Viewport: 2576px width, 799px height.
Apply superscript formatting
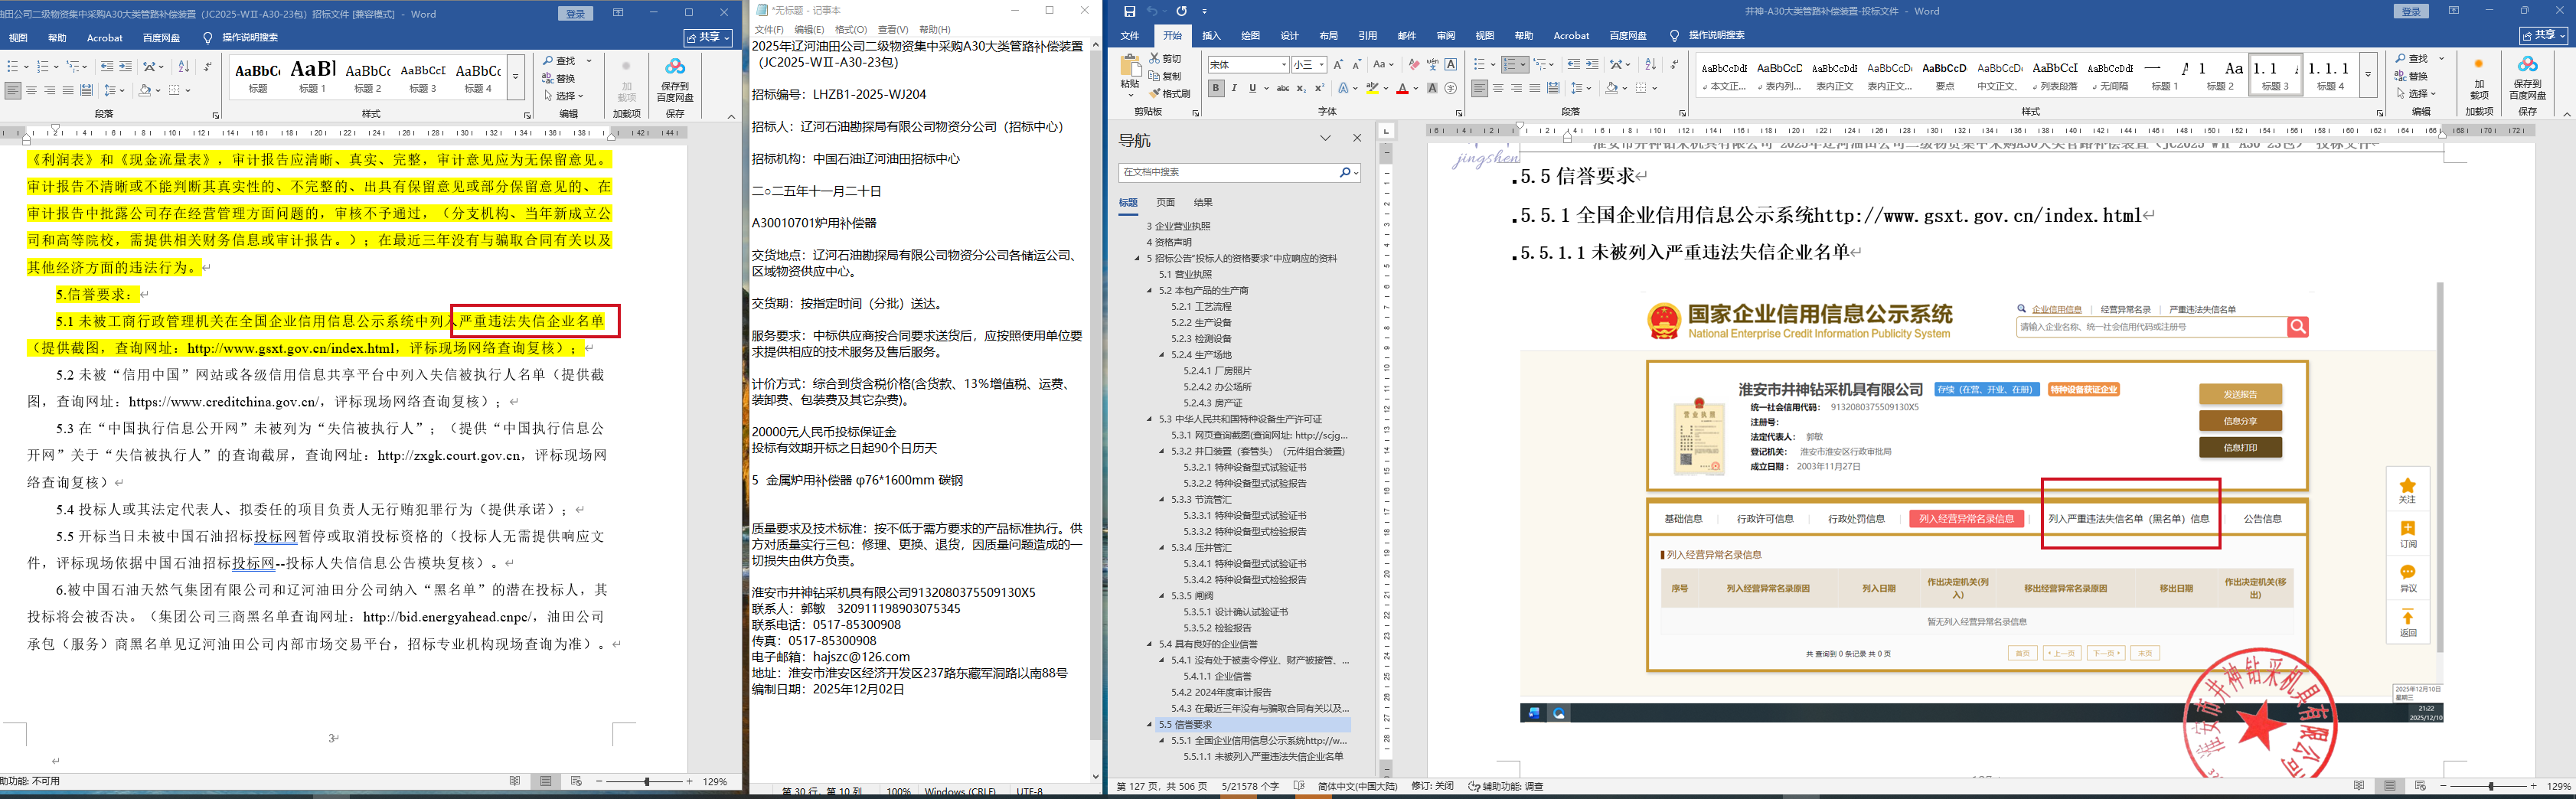[1319, 89]
